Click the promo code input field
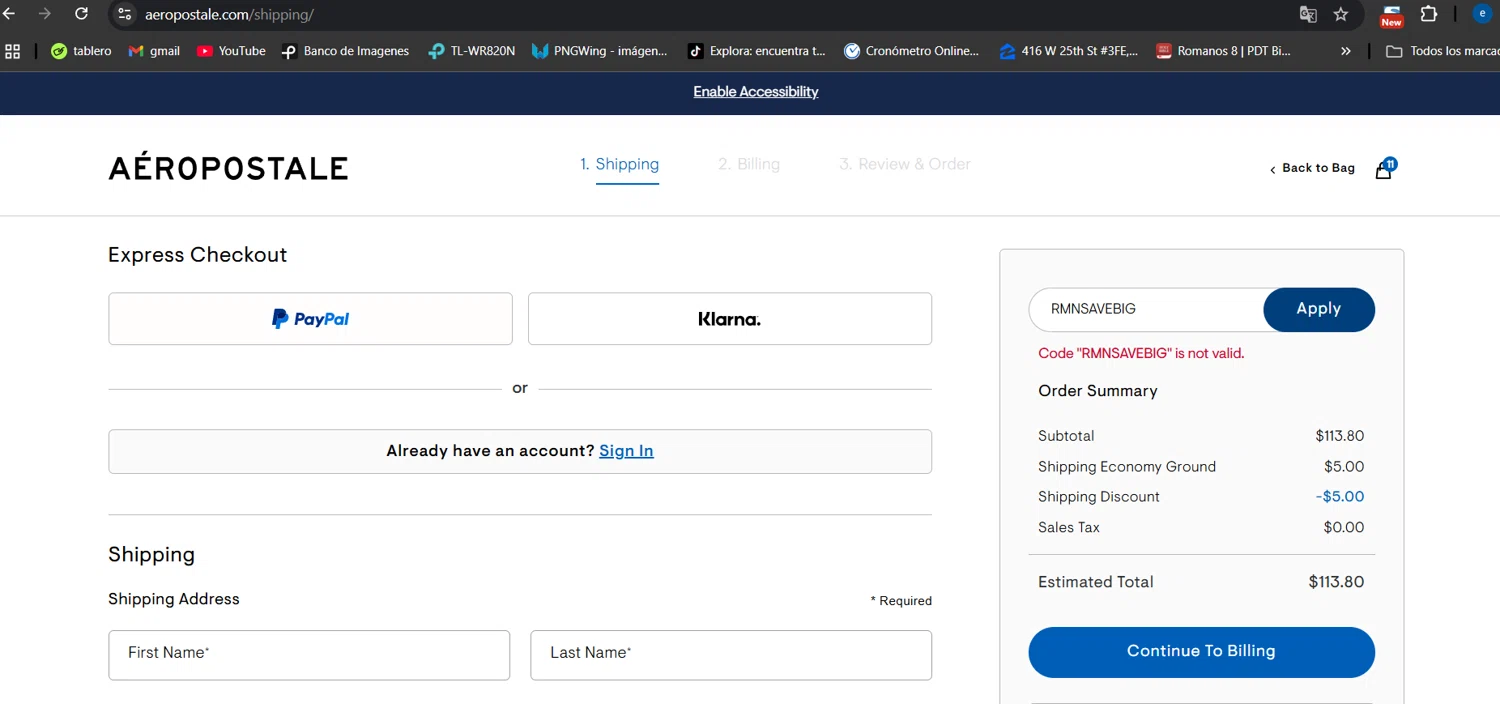 click(1147, 309)
